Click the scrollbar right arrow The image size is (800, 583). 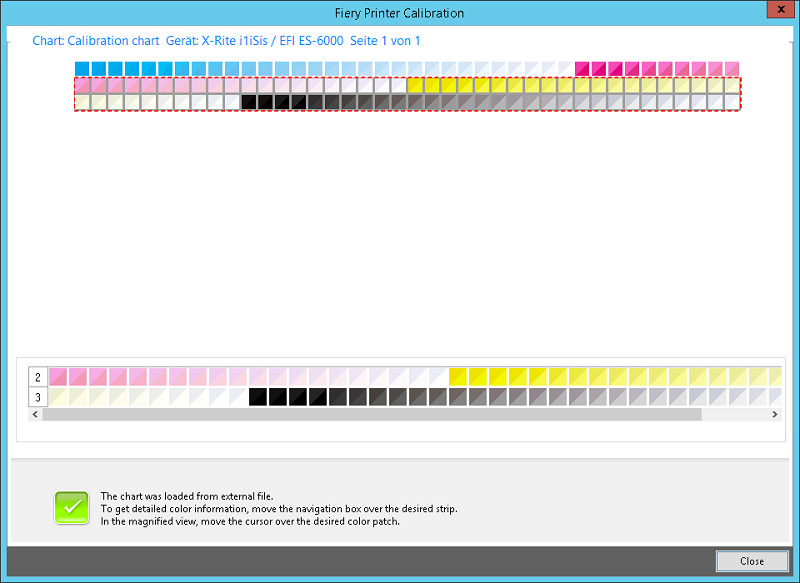(774, 414)
